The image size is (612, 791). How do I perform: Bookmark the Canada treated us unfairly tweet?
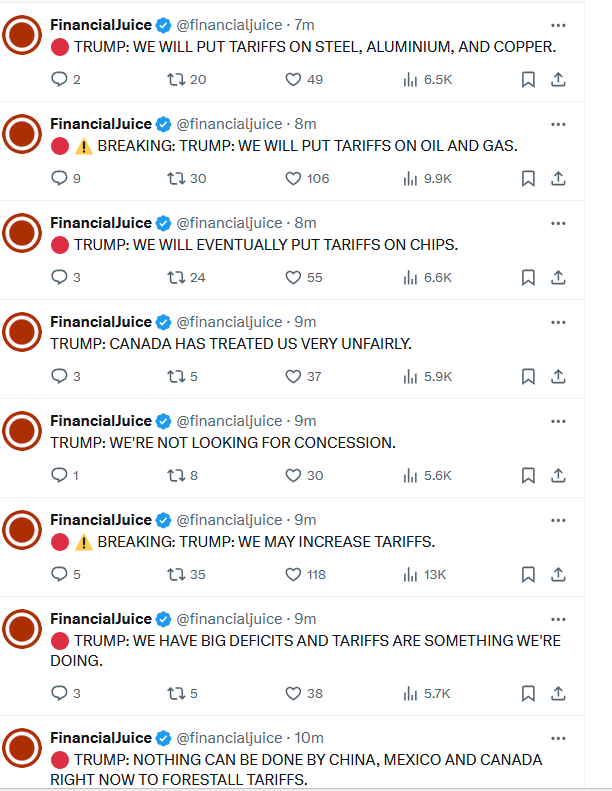[528, 376]
